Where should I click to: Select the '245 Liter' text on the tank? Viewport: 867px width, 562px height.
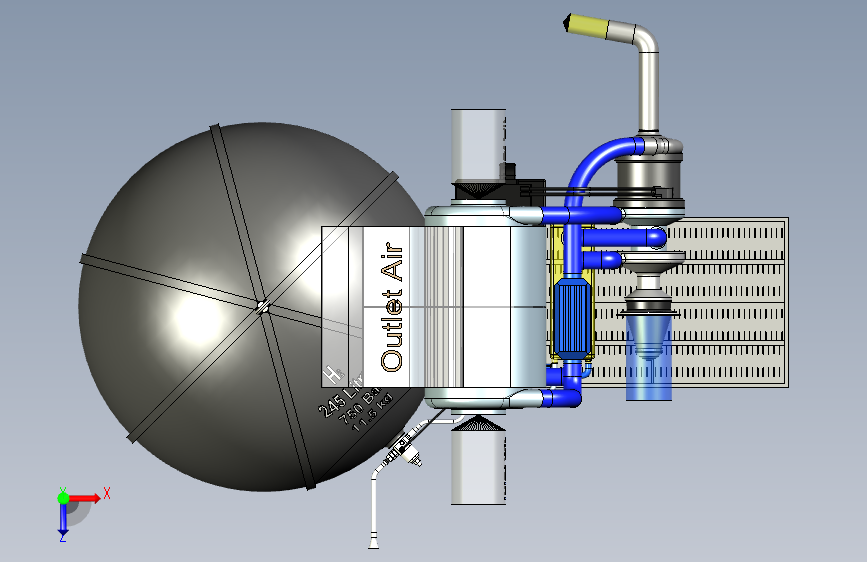(340, 396)
